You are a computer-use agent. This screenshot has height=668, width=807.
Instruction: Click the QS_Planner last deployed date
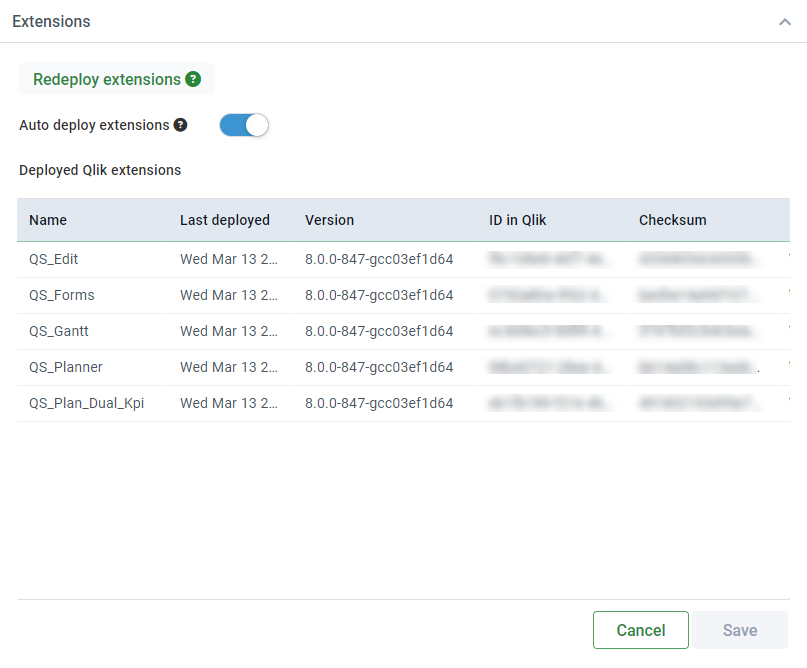tap(229, 367)
